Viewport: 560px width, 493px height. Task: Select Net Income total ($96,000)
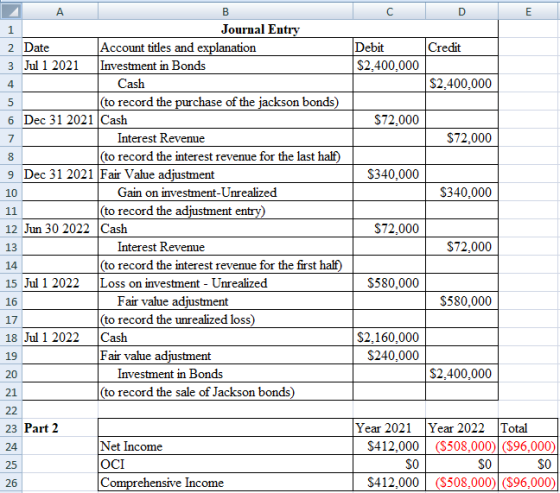tap(528, 446)
